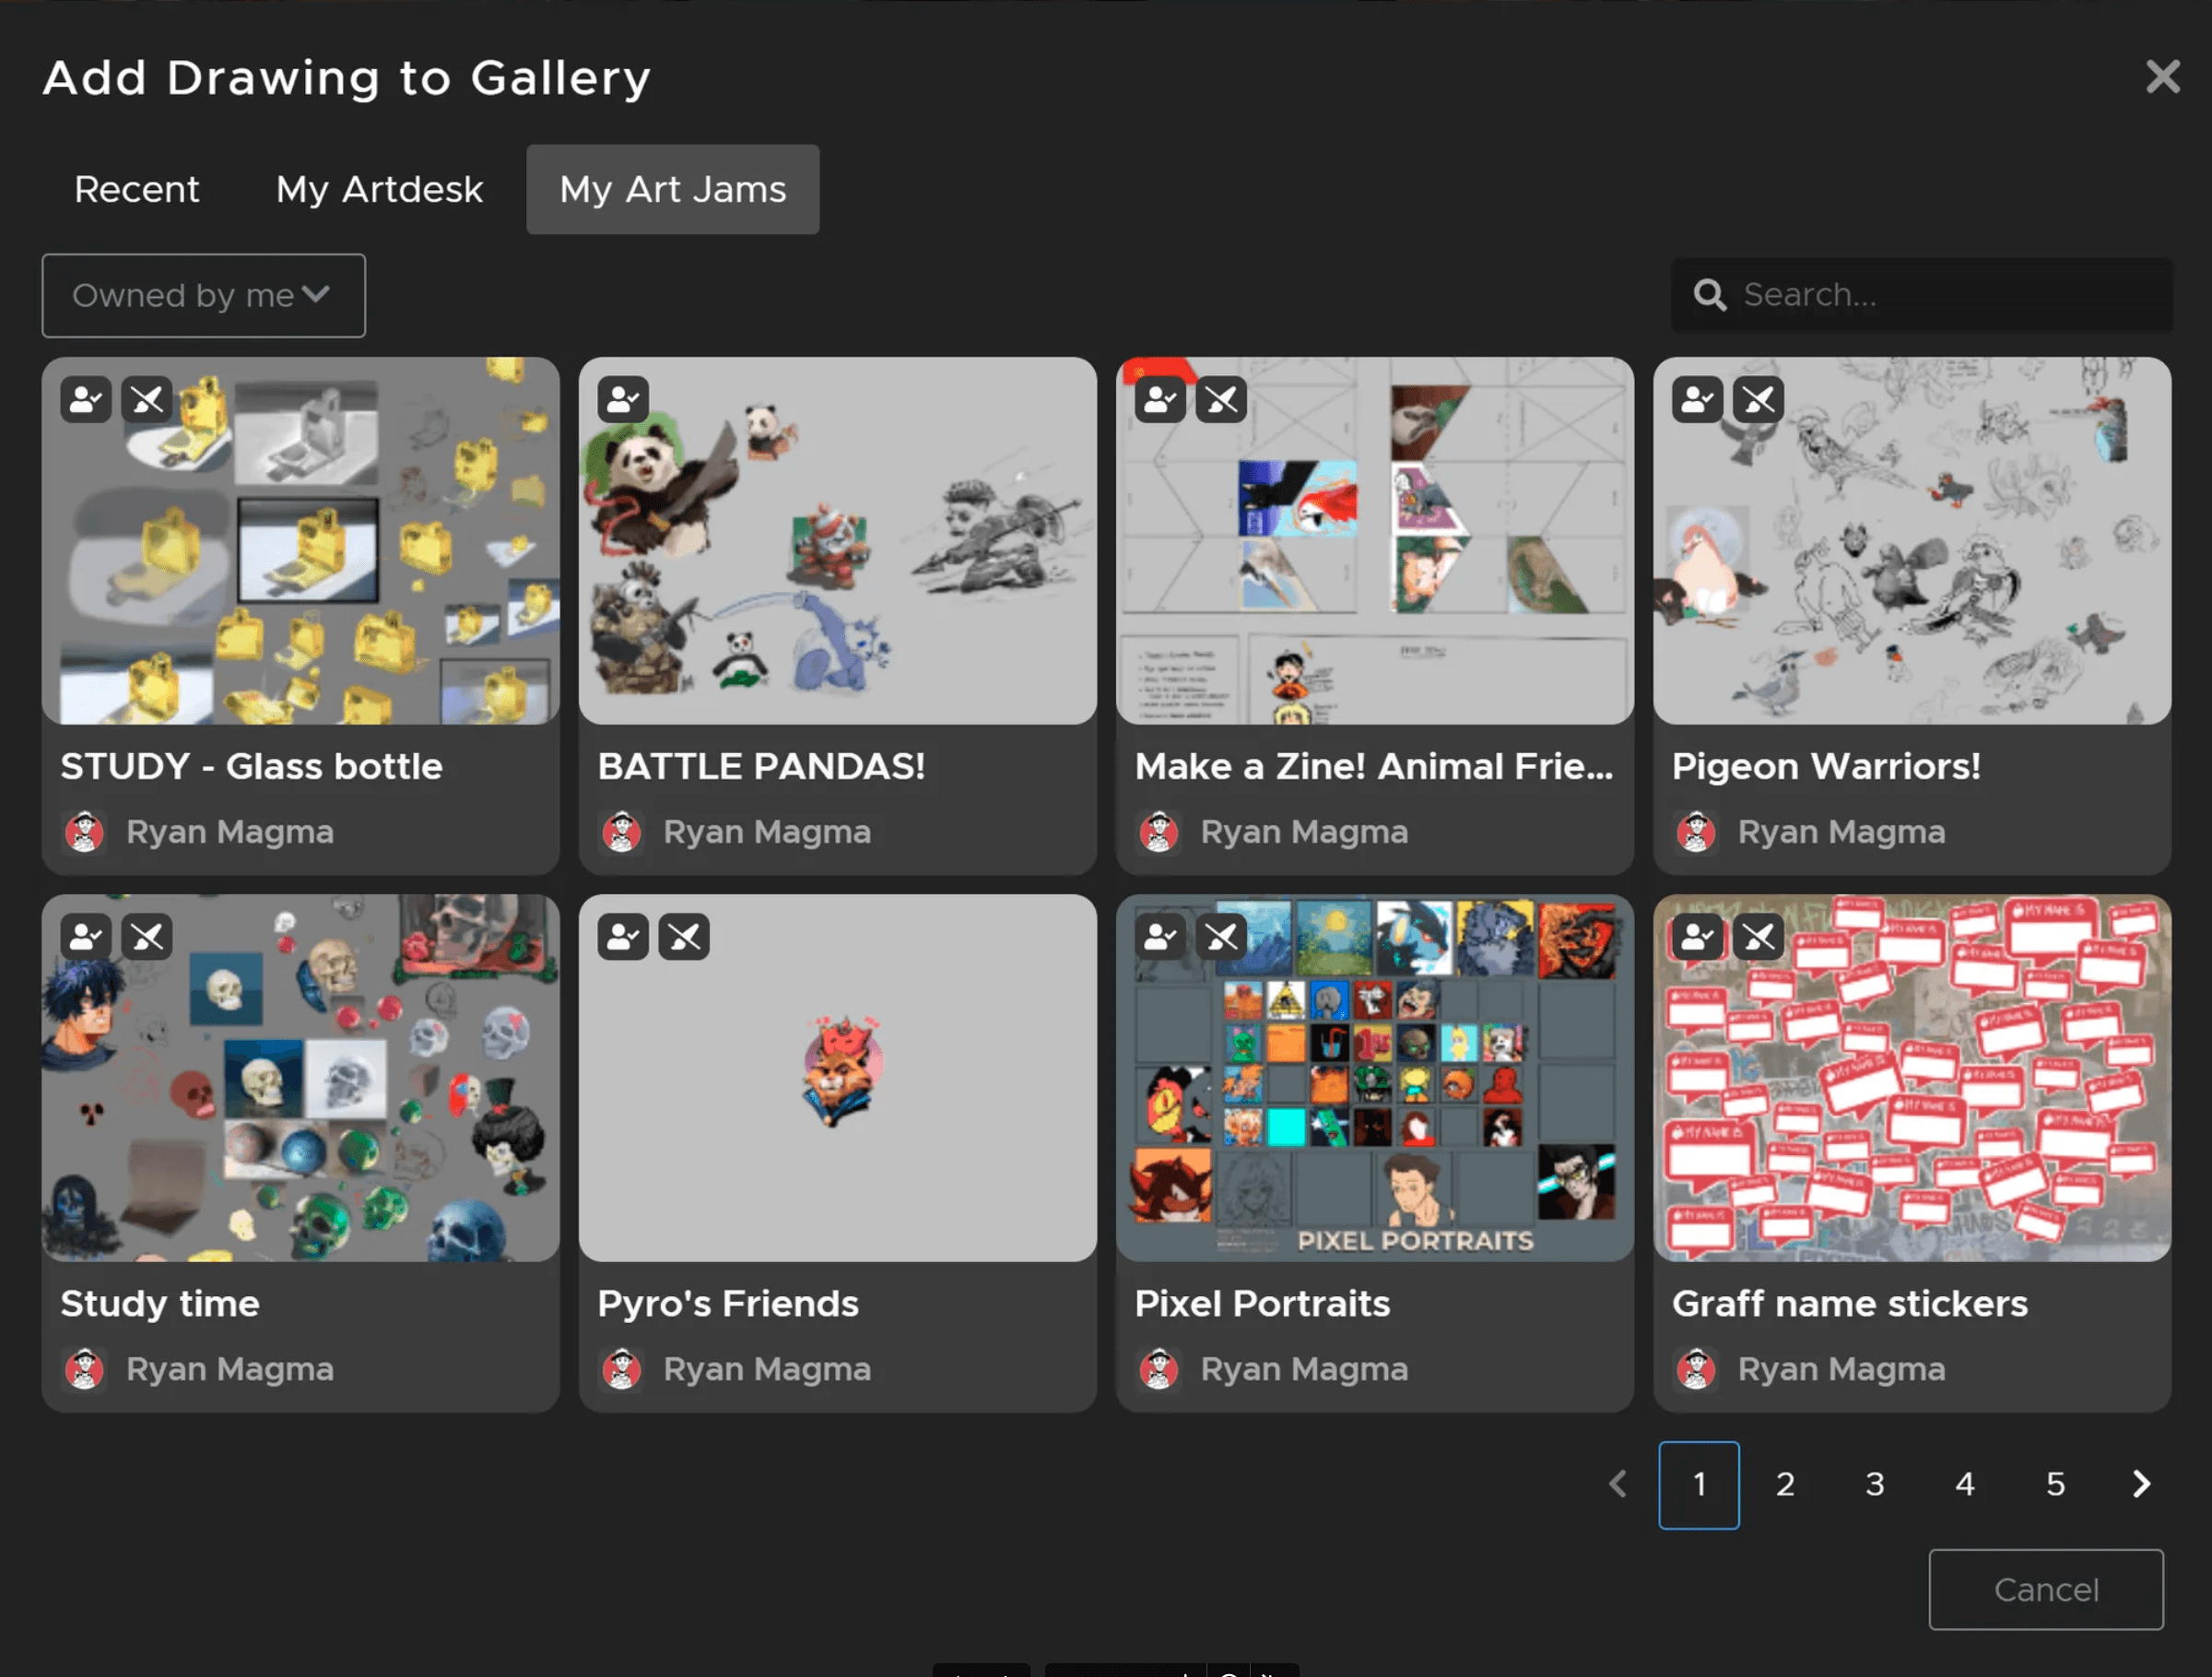Click the participant icon on Graff name stickers

[1697, 937]
